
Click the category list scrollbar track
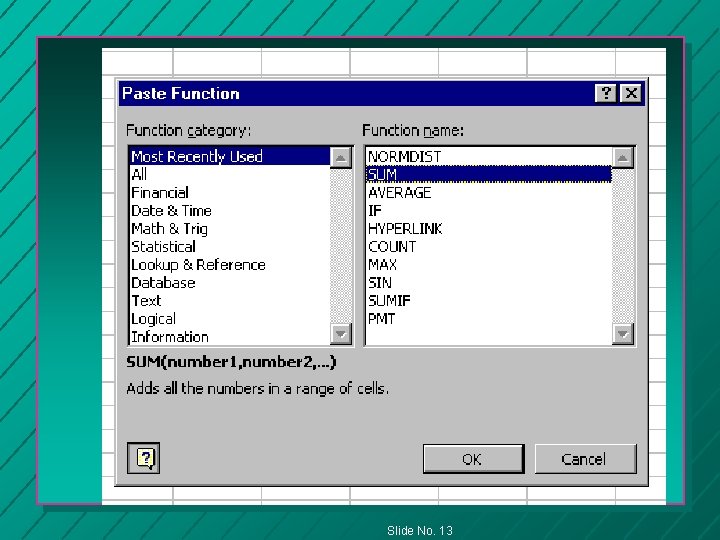tap(341, 246)
